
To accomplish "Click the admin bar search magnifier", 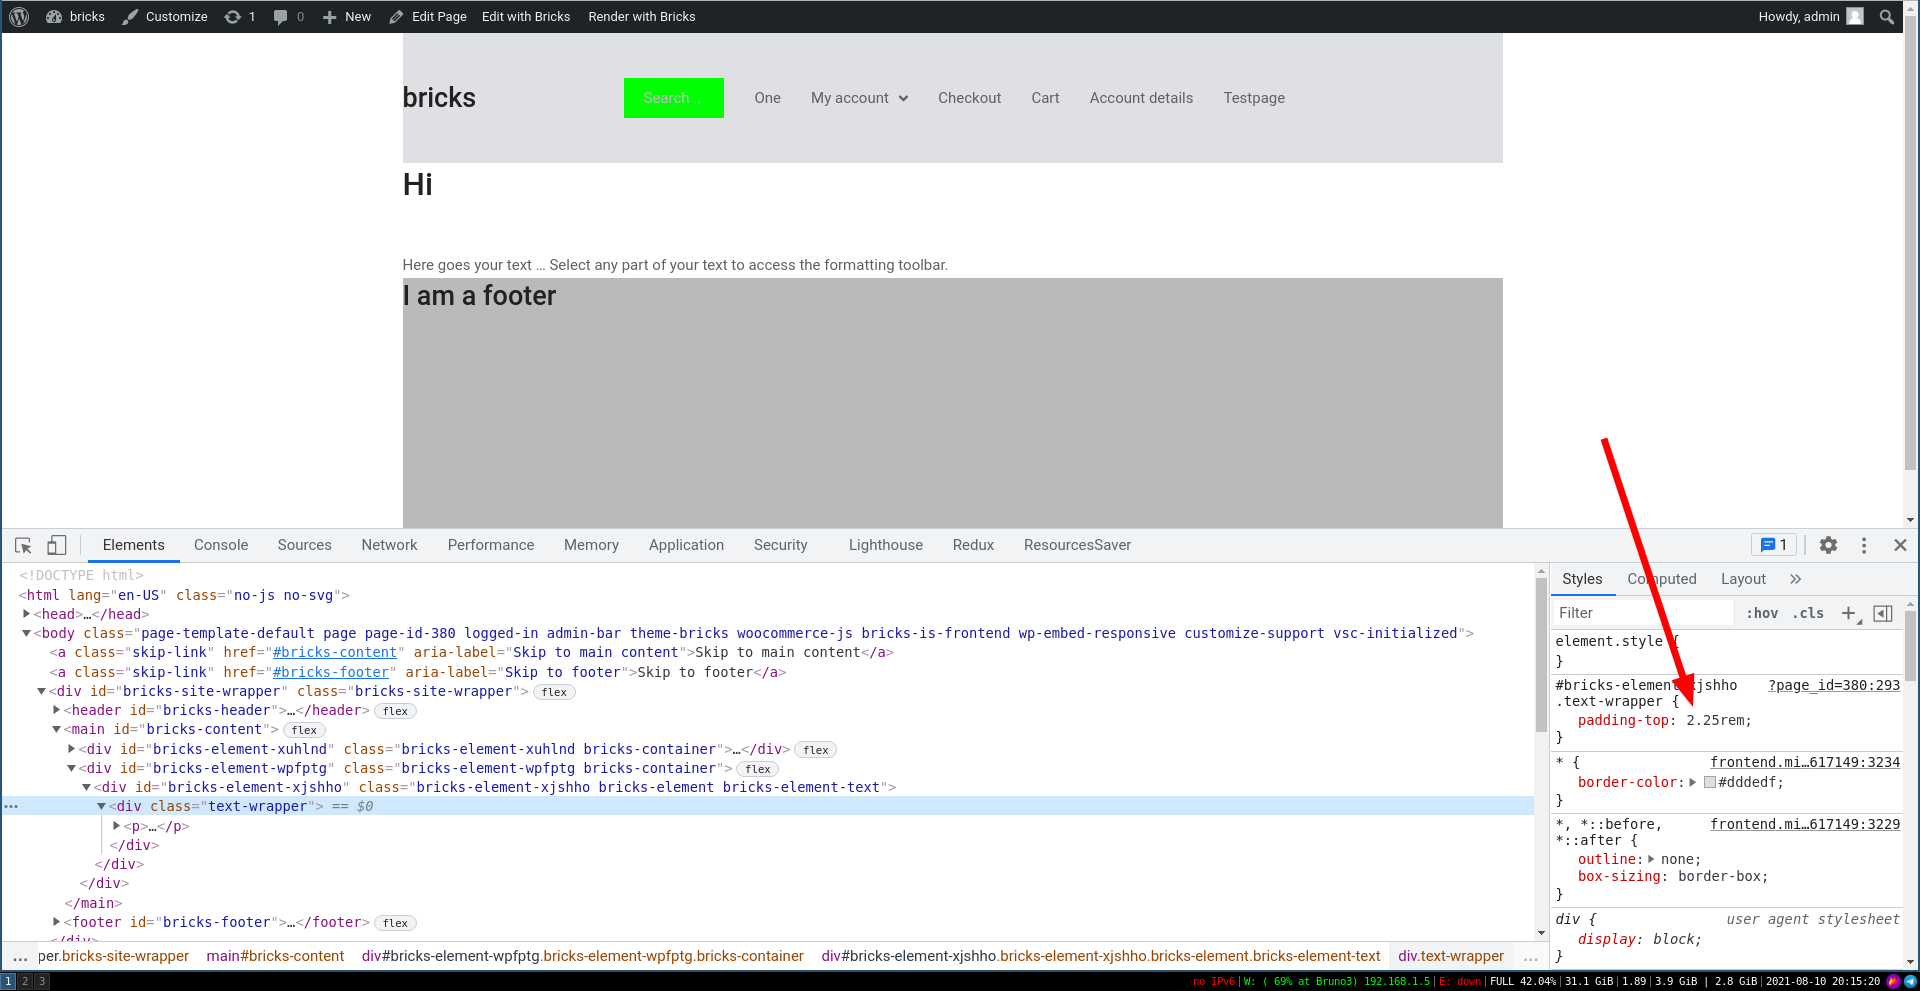I will [x=1886, y=16].
